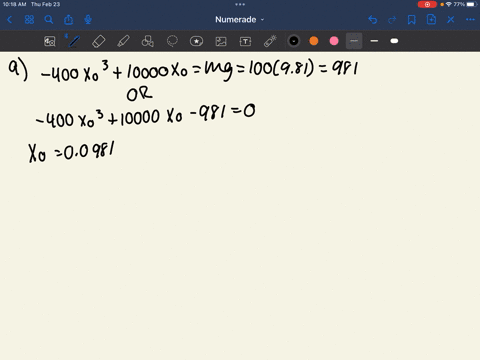Tap the share/export icon
This screenshot has height=360, width=480.
68,20
